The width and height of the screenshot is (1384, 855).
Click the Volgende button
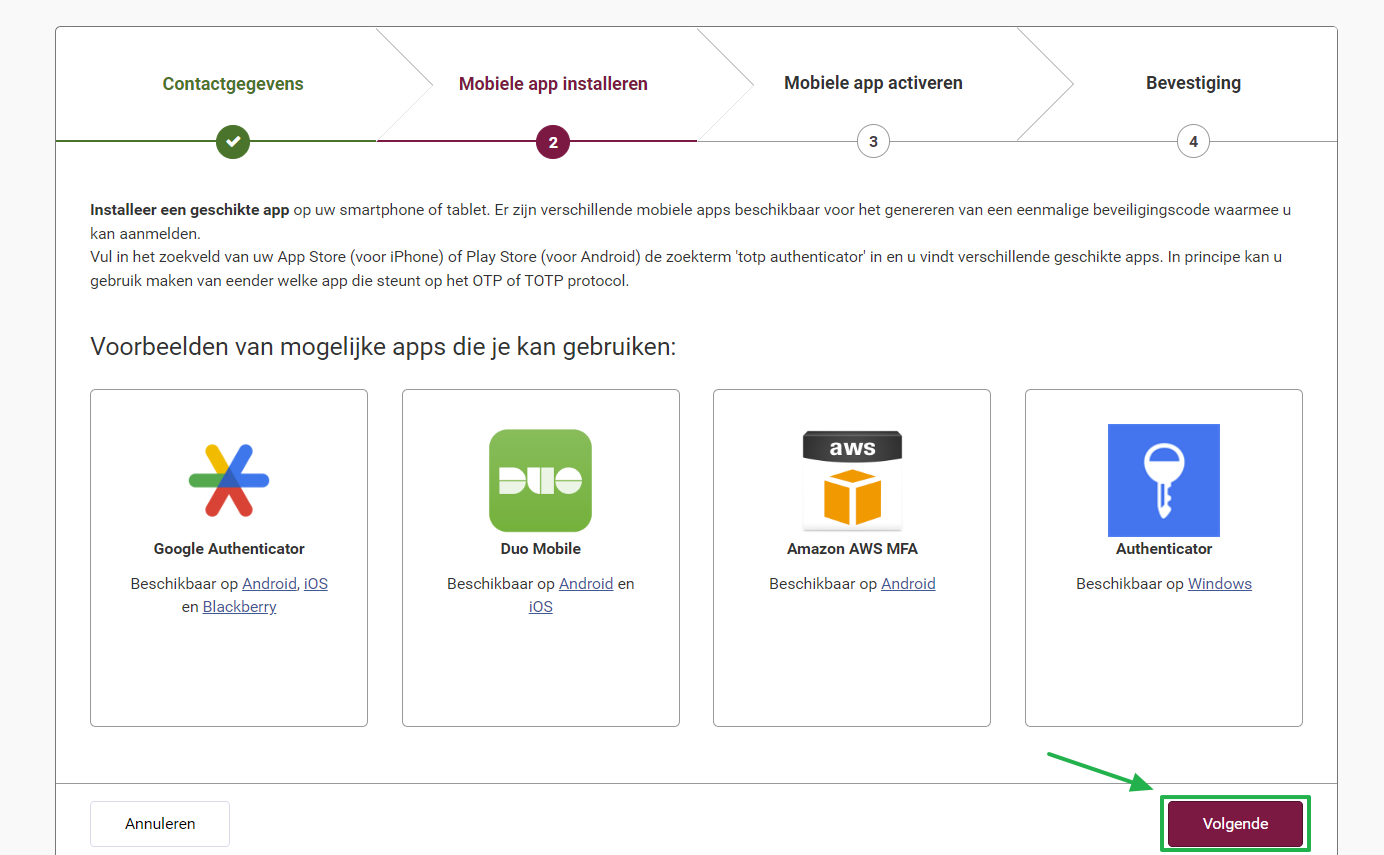(1235, 823)
